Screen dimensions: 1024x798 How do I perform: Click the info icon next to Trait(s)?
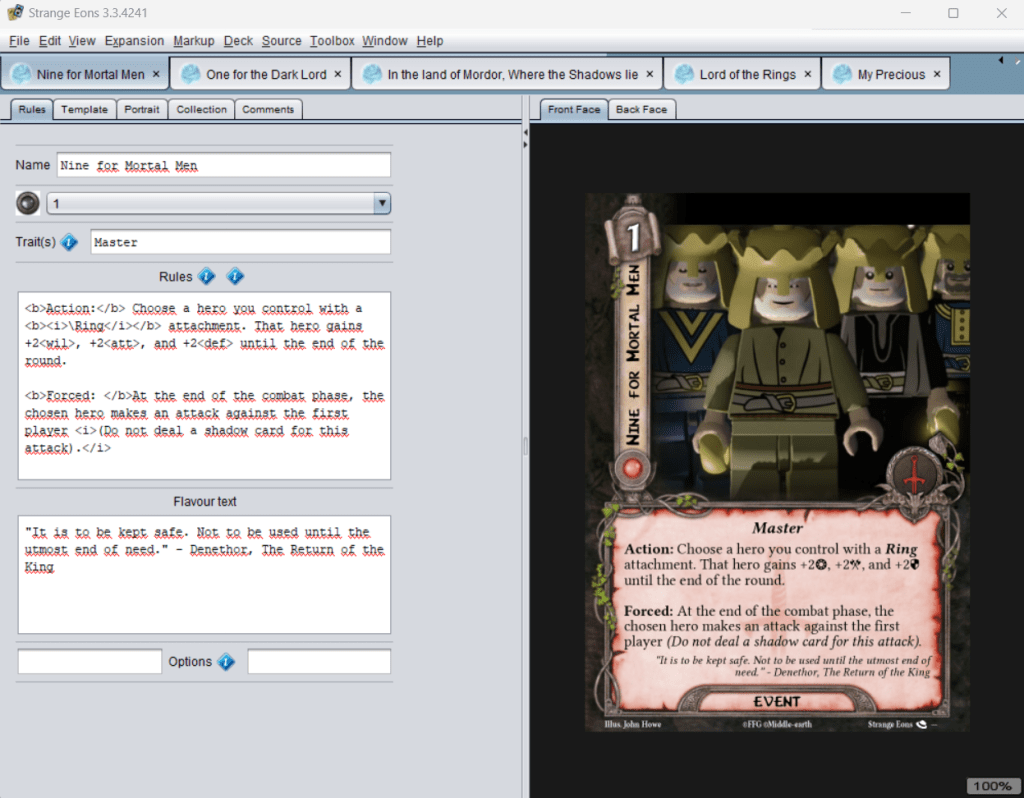coord(69,242)
